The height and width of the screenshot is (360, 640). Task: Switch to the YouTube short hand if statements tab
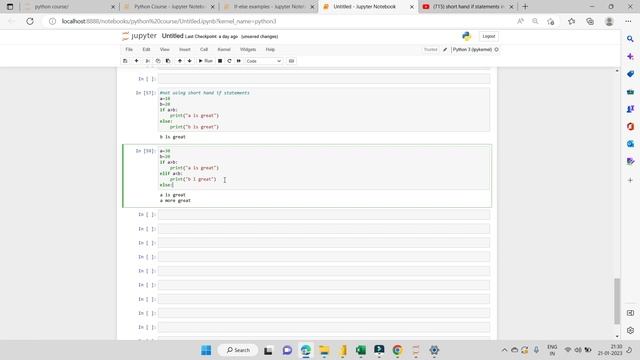[469, 7]
